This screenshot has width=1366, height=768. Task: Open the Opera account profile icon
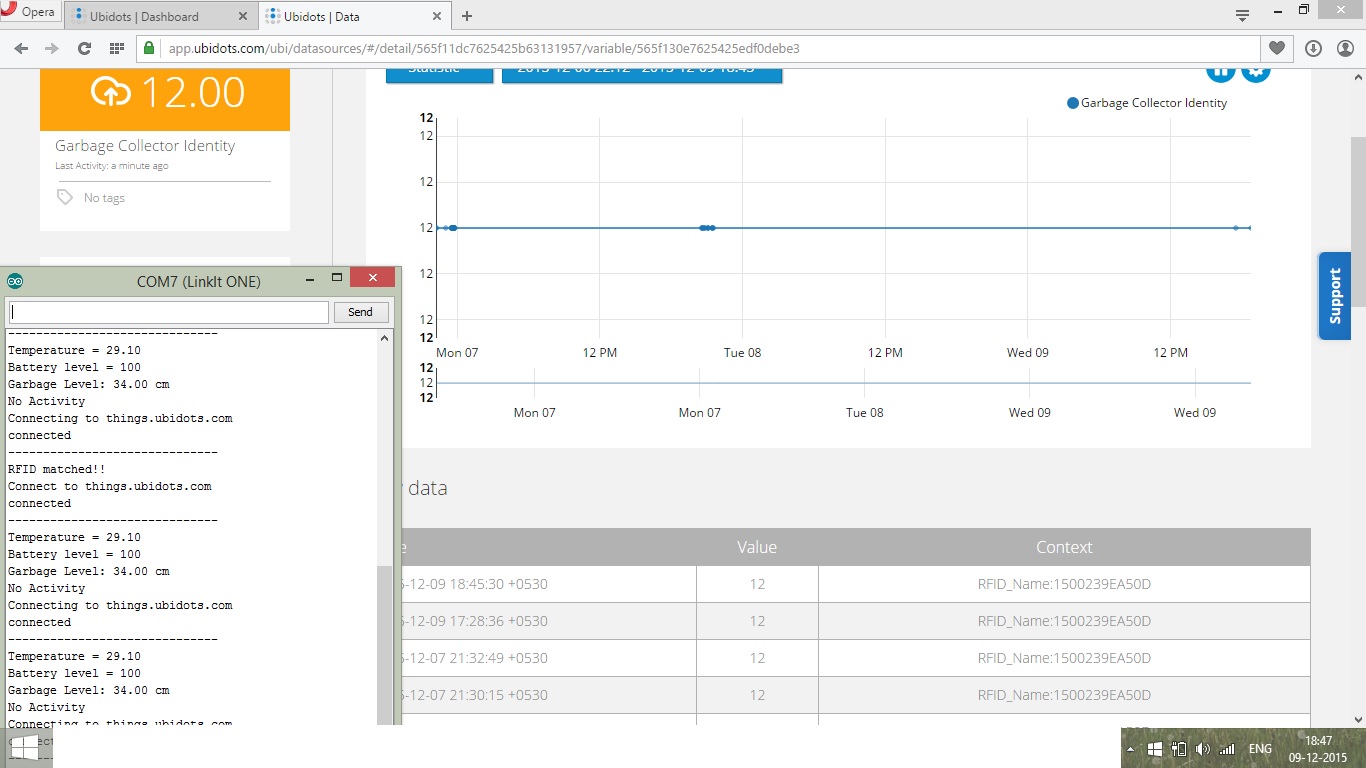tap(1345, 48)
